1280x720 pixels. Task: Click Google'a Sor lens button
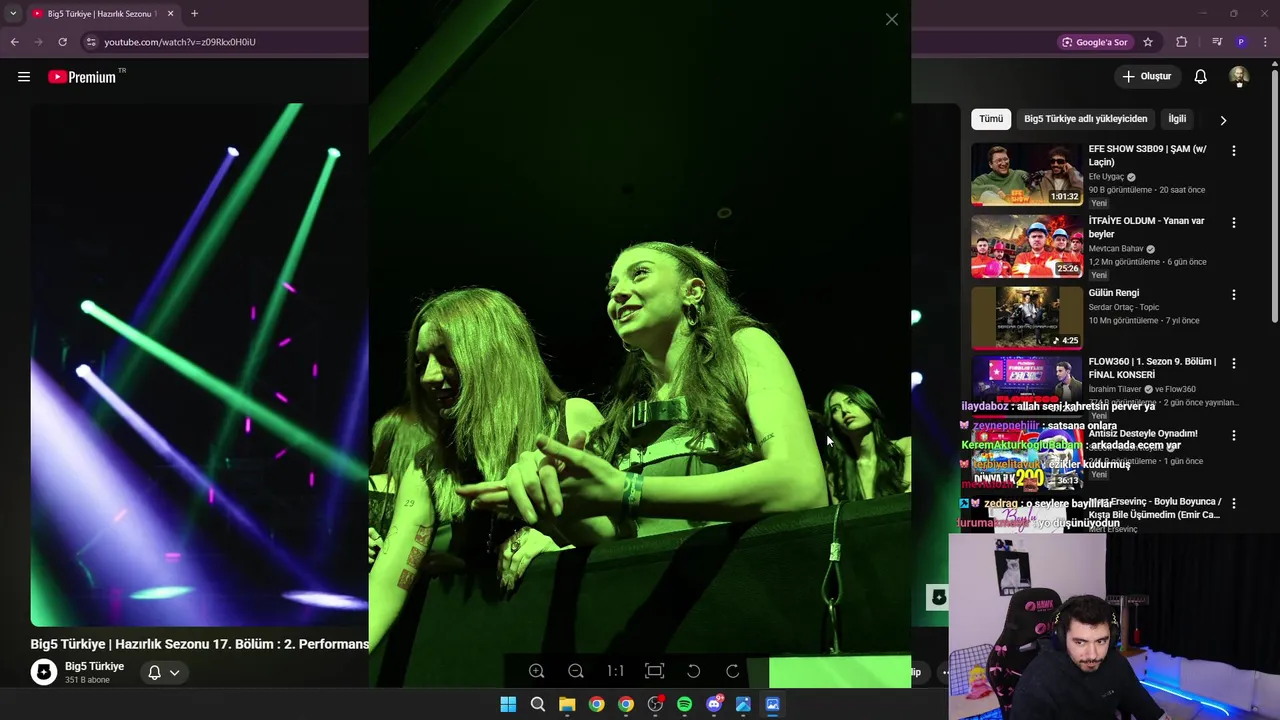coord(1095,42)
